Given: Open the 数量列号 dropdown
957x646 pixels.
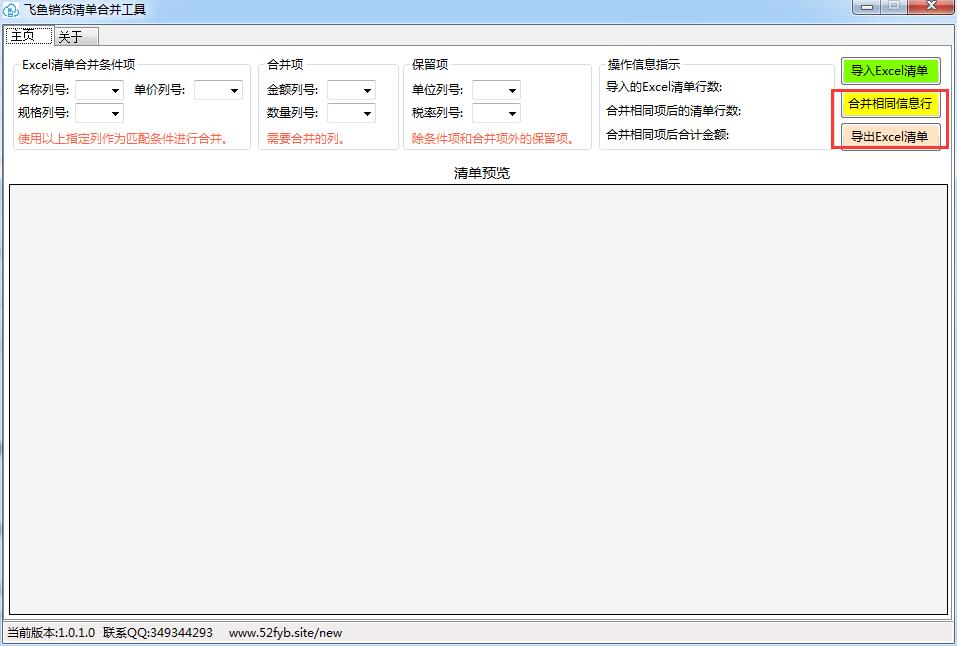Looking at the screenshot, I should tap(352, 114).
